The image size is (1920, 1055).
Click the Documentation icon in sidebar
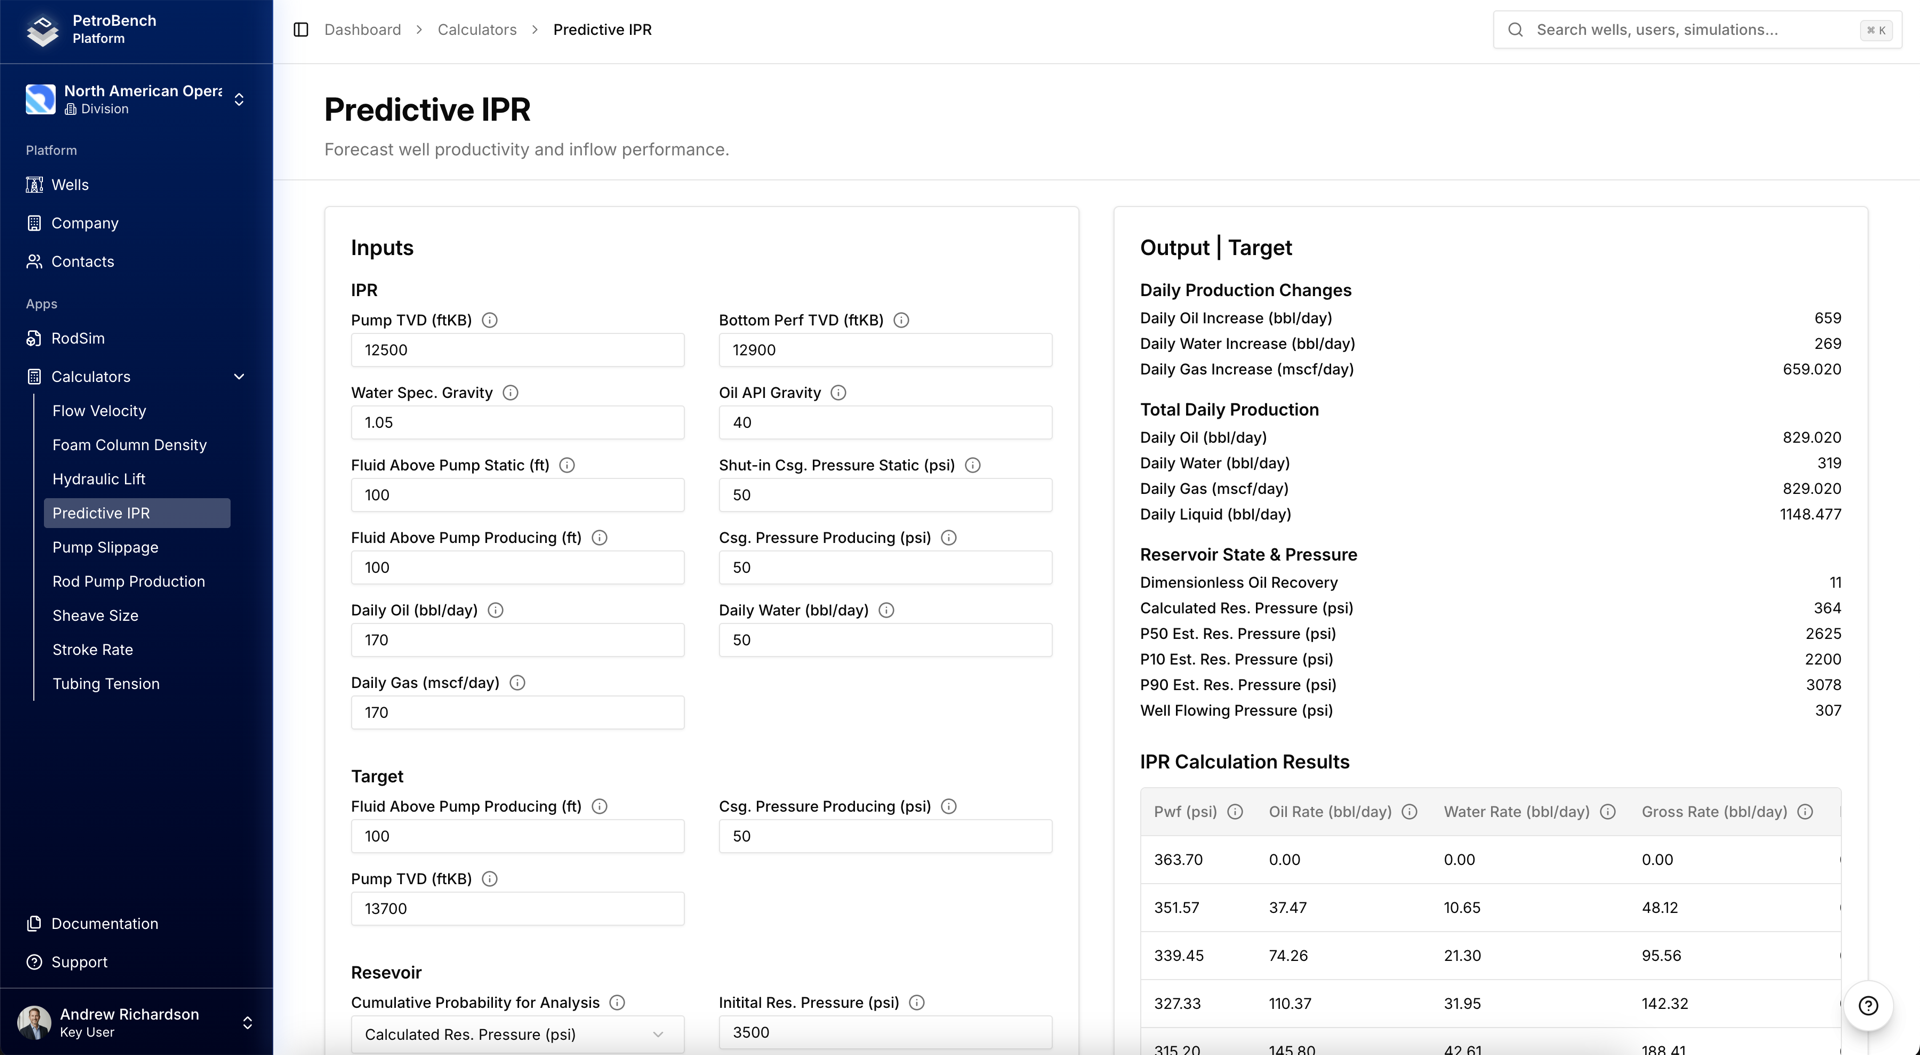tap(33, 923)
